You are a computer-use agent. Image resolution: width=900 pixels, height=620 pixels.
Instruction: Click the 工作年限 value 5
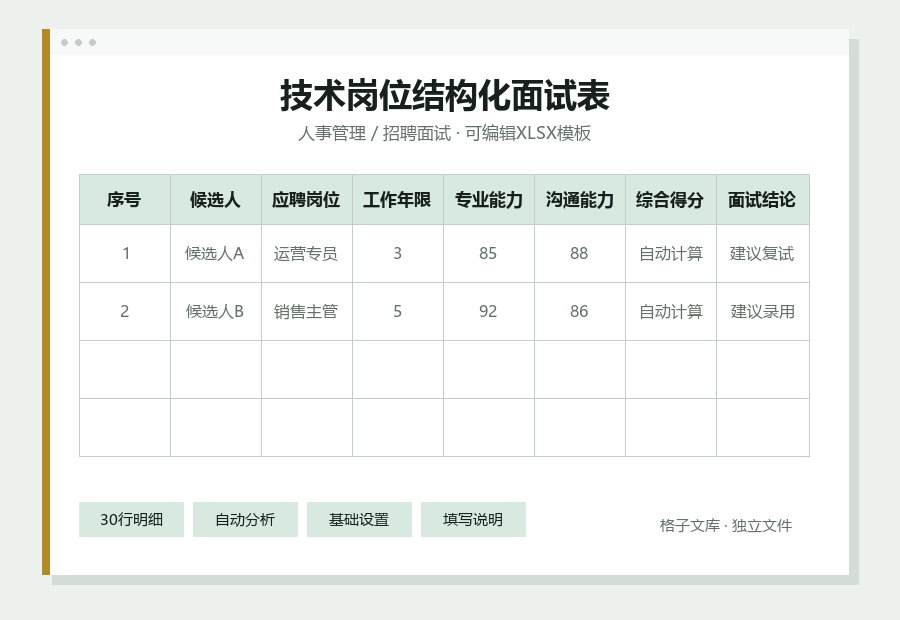coord(398,311)
